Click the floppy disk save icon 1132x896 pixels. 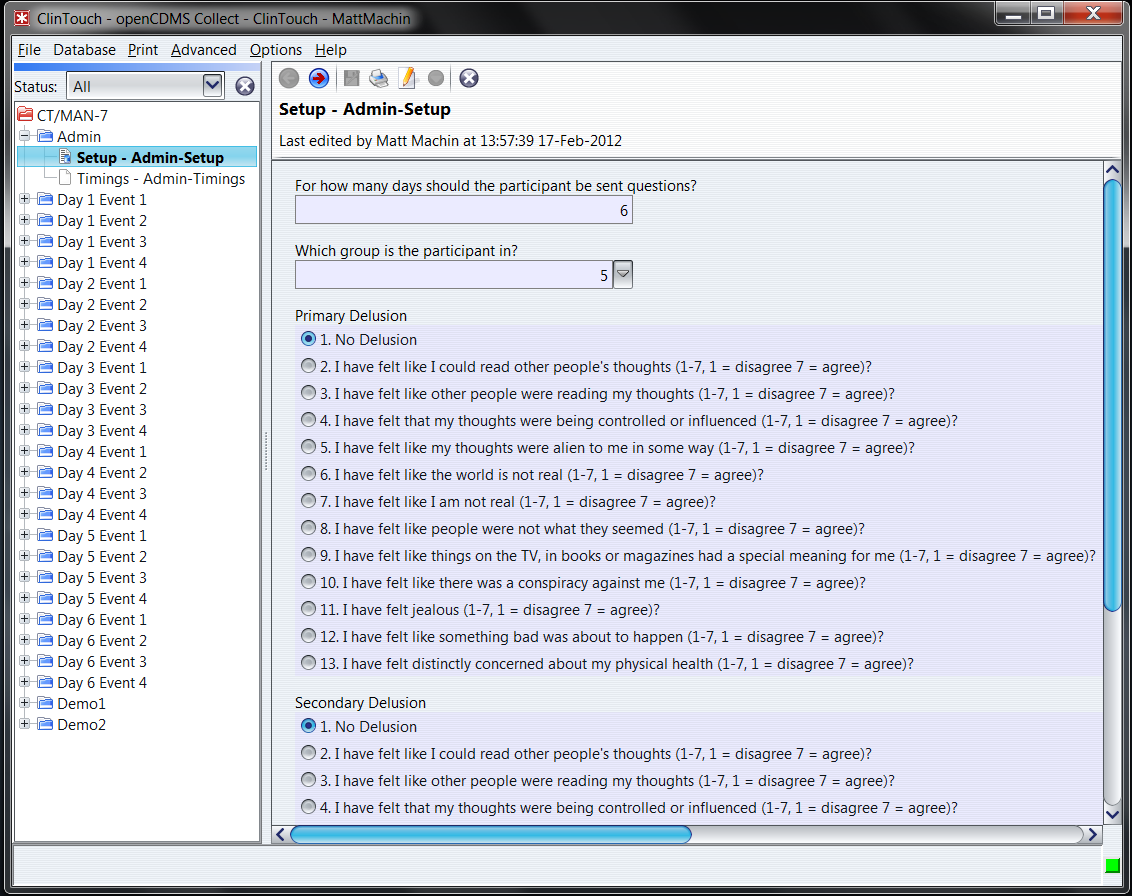351,78
